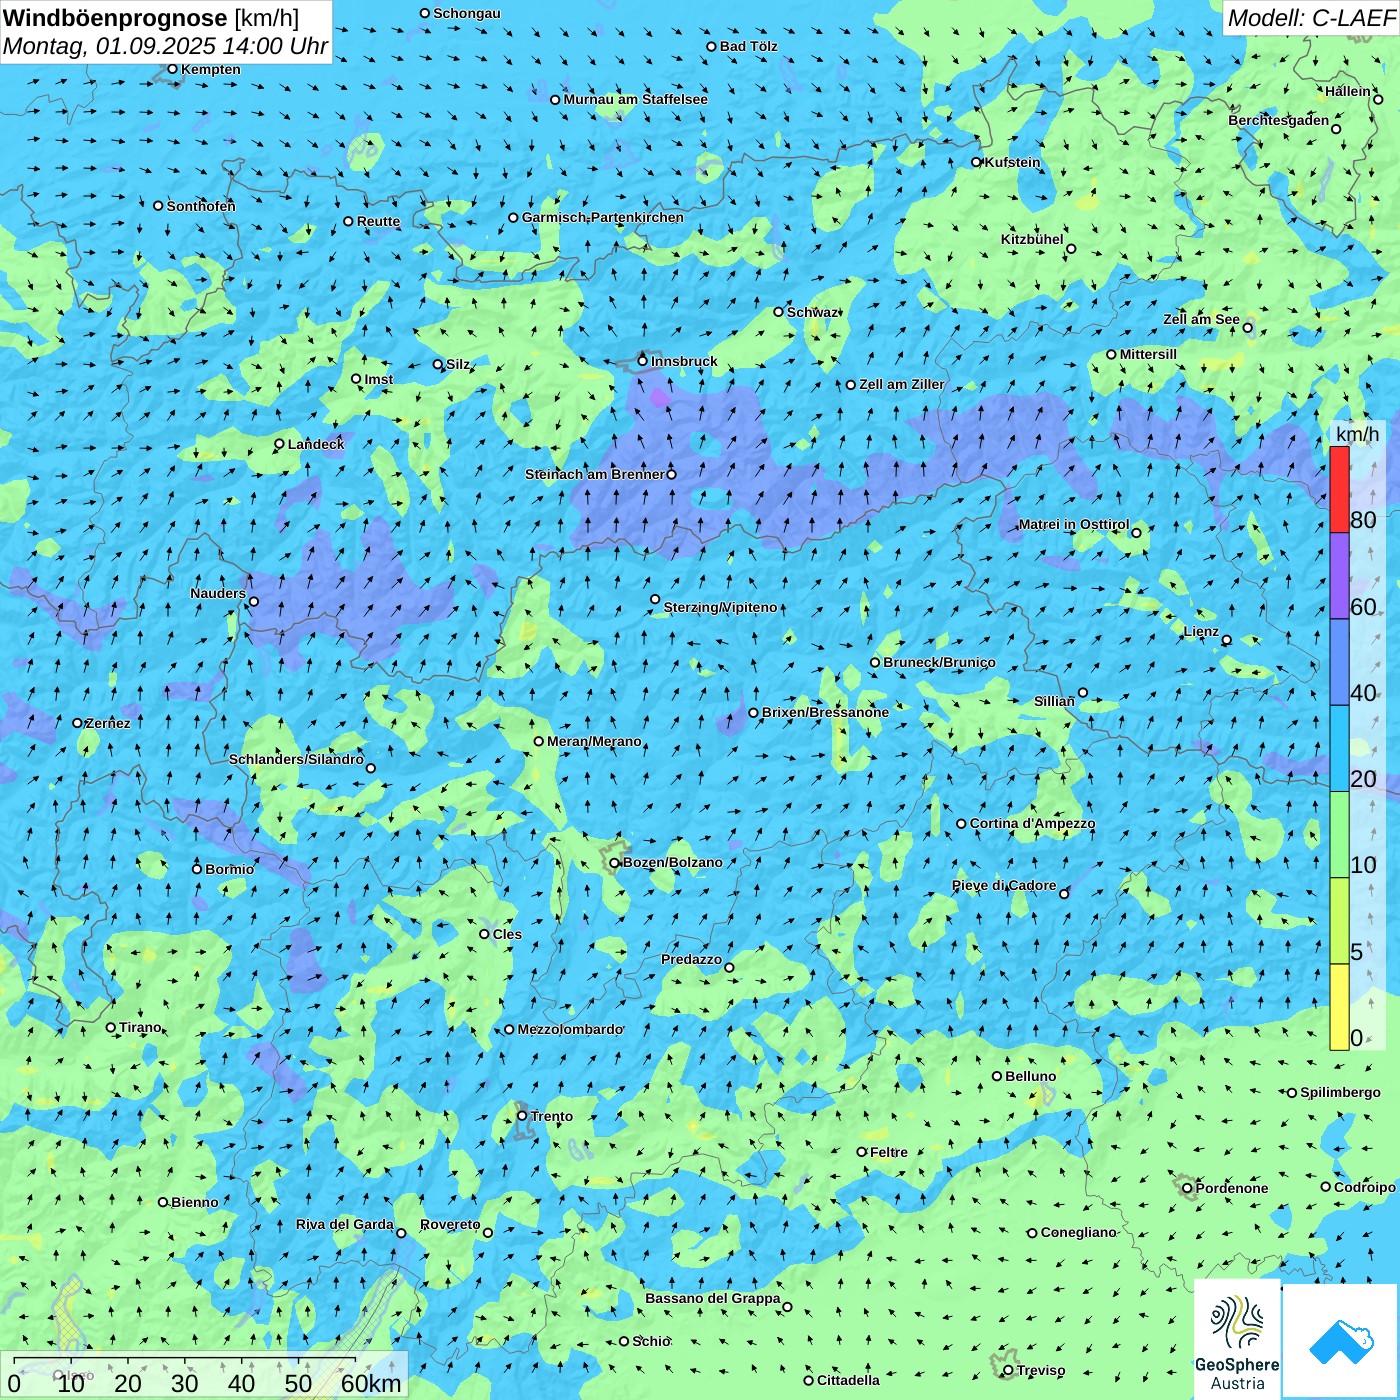The width and height of the screenshot is (1400, 1400).
Task: Click the Landeck location marker
Action: coord(280,444)
